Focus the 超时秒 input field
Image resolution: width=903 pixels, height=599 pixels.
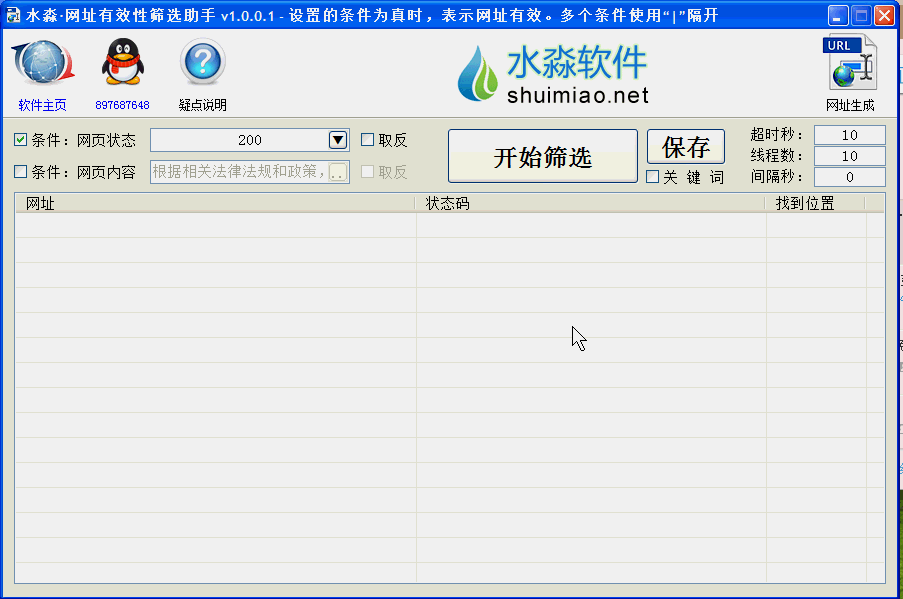click(849, 135)
